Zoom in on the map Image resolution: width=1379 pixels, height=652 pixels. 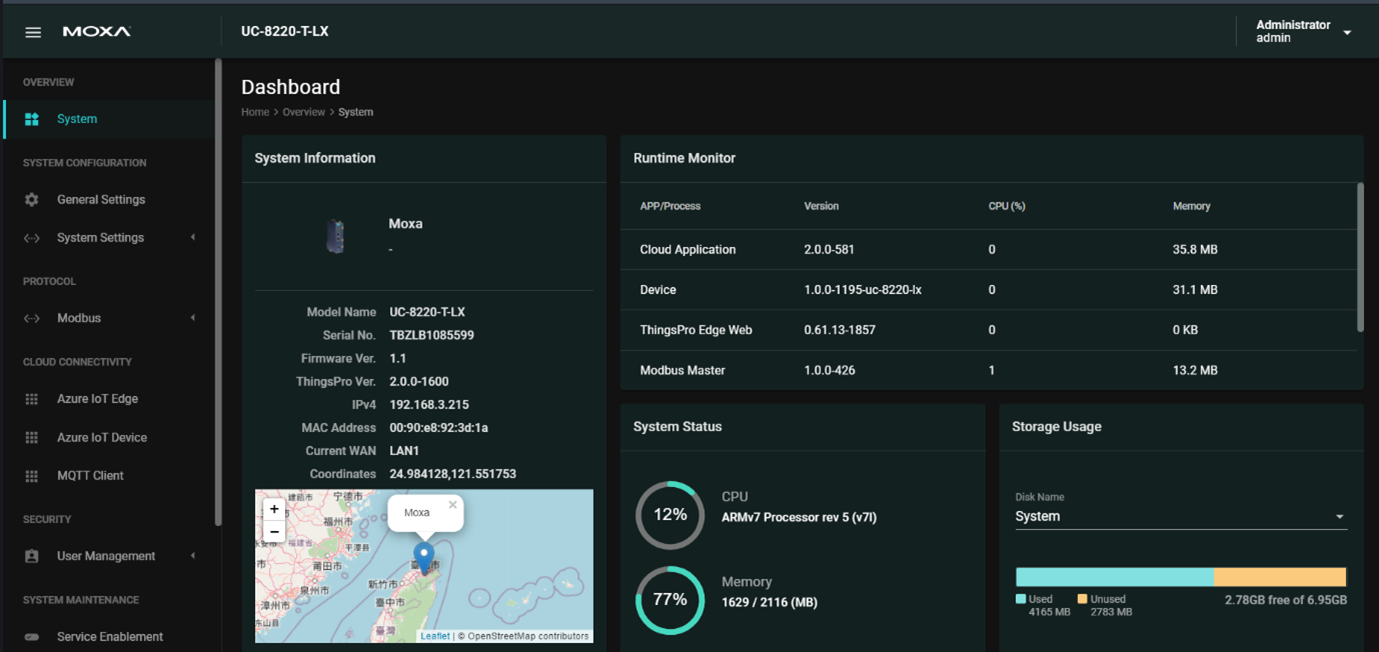tap(274, 509)
